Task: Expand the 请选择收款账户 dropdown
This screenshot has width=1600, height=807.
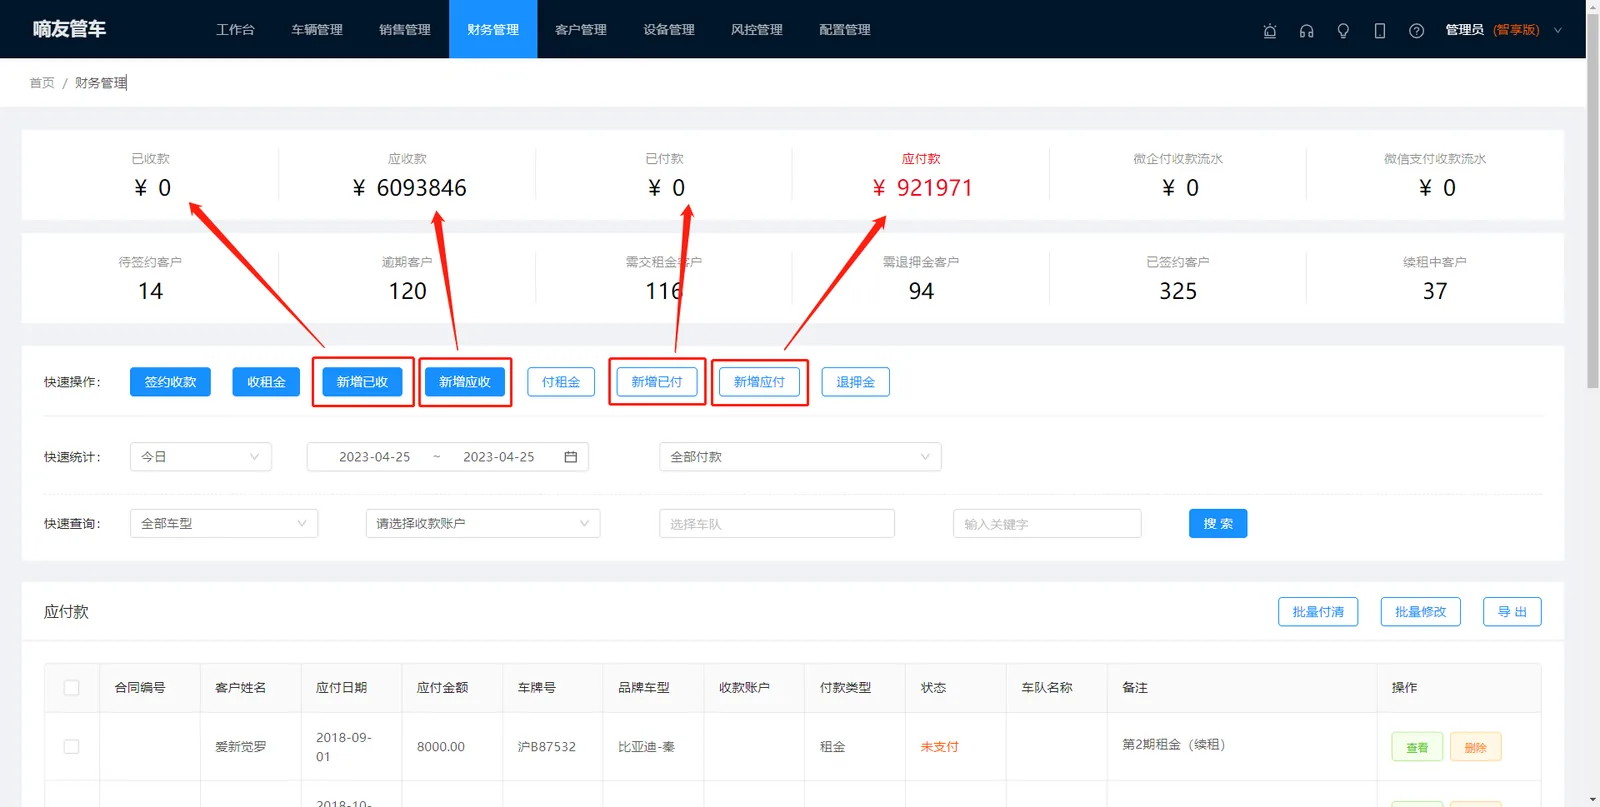Action: 483,524
